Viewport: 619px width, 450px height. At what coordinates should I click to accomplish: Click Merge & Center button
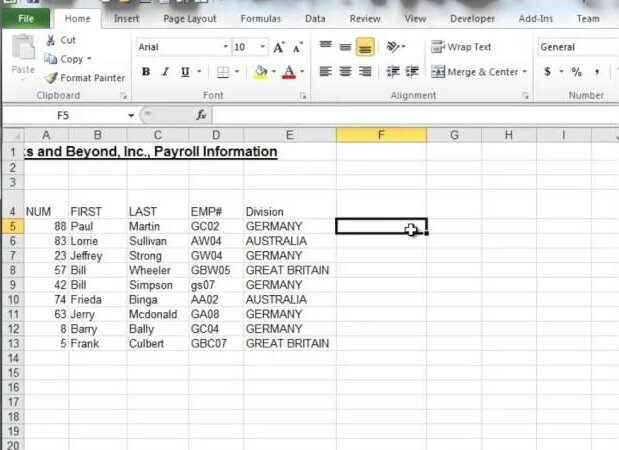474,72
